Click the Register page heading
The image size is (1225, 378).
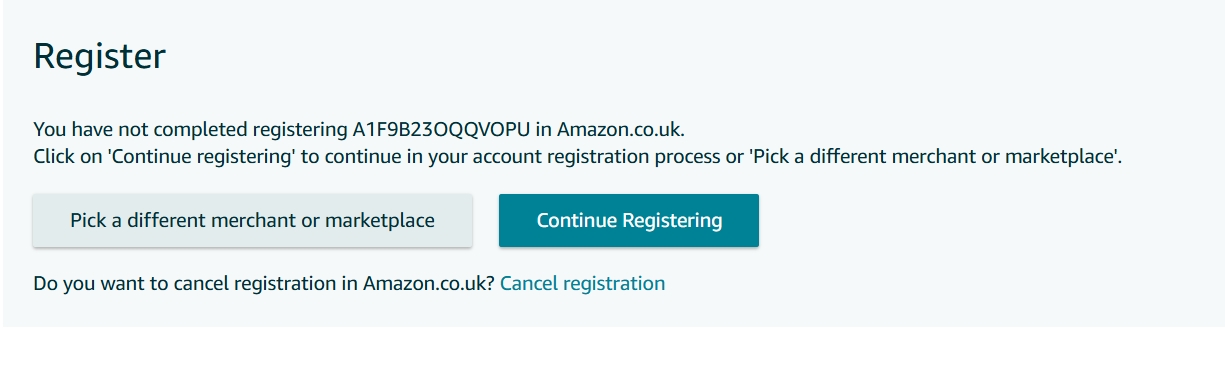pyautogui.click(x=99, y=57)
